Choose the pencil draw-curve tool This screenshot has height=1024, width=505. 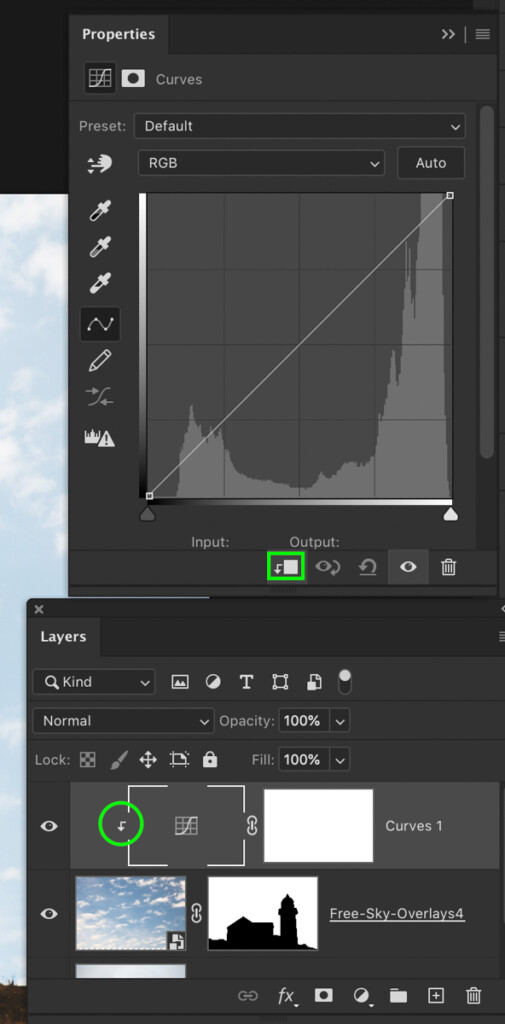point(100,360)
